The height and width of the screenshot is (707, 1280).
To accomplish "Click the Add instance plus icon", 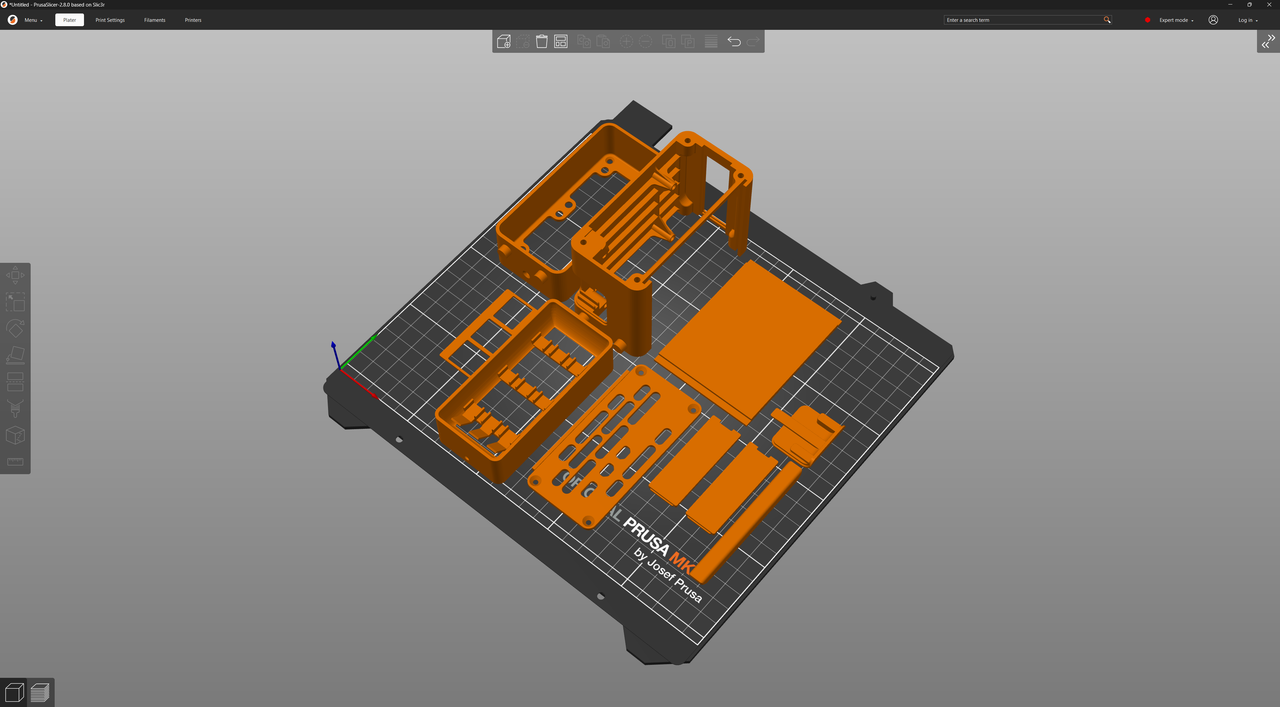I will click(626, 42).
